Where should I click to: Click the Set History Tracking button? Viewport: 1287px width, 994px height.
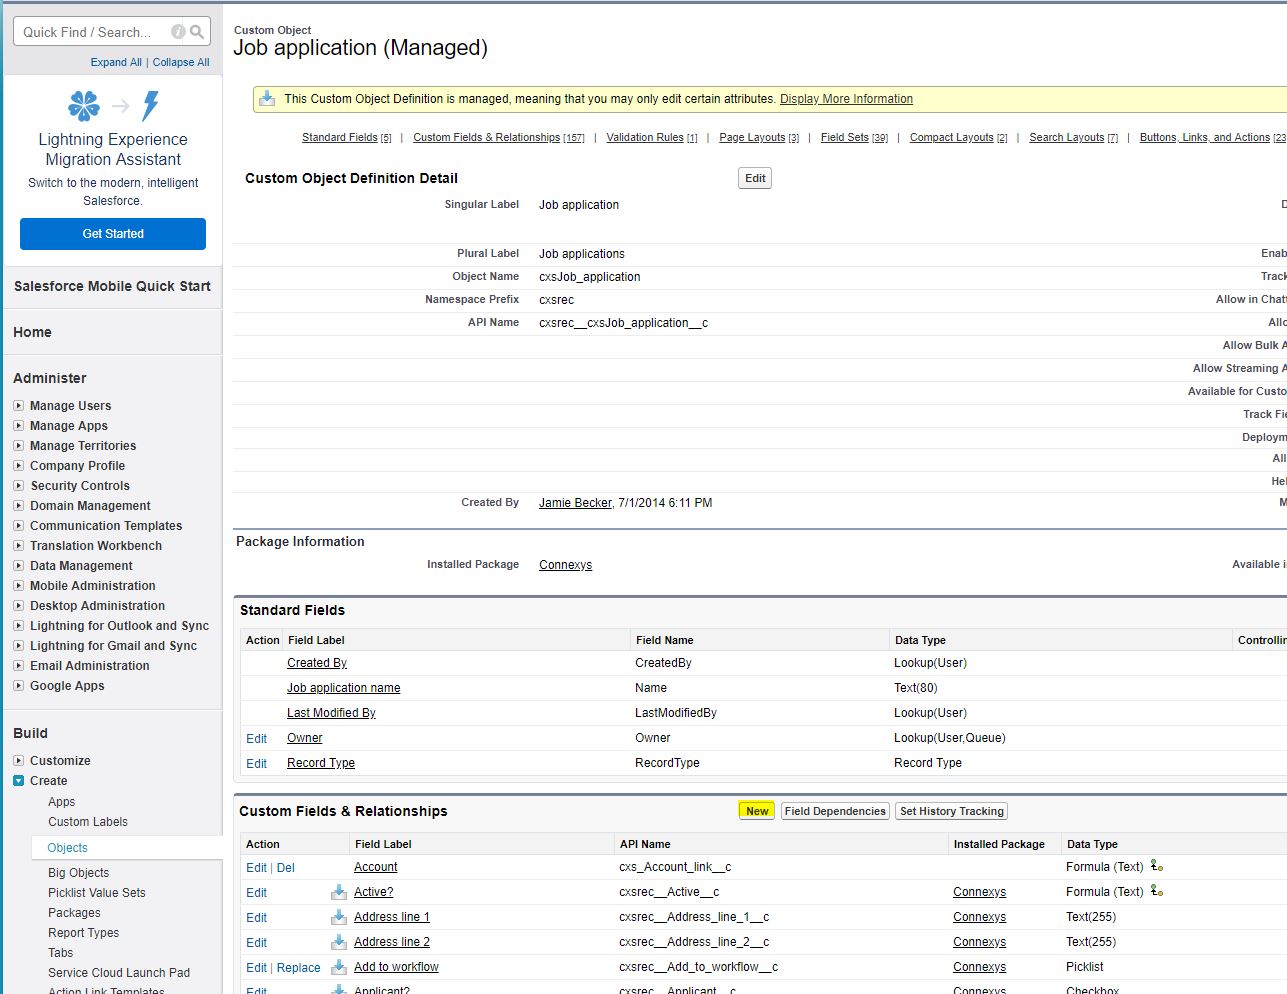(951, 811)
